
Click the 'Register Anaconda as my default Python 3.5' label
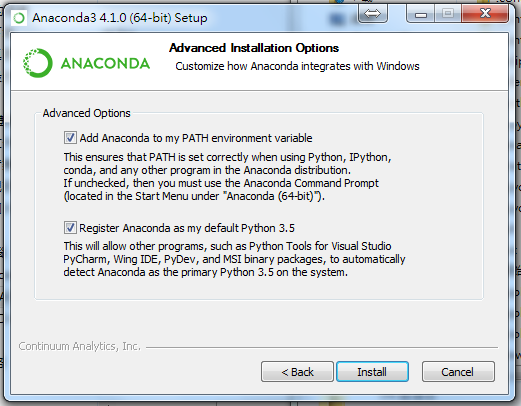pos(187,228)
